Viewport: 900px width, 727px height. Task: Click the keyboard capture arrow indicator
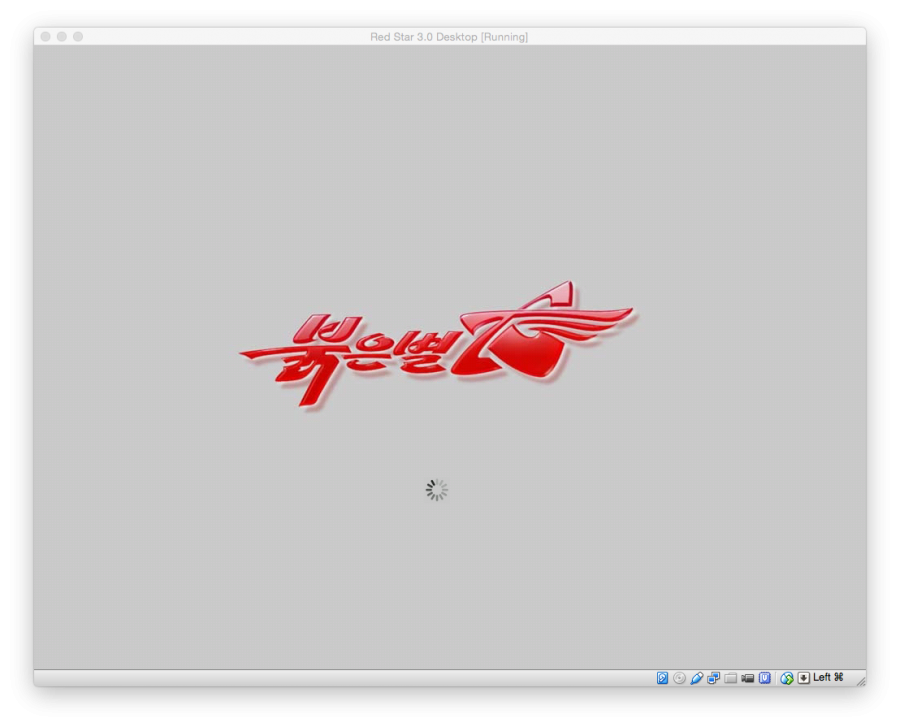[803, 678]
